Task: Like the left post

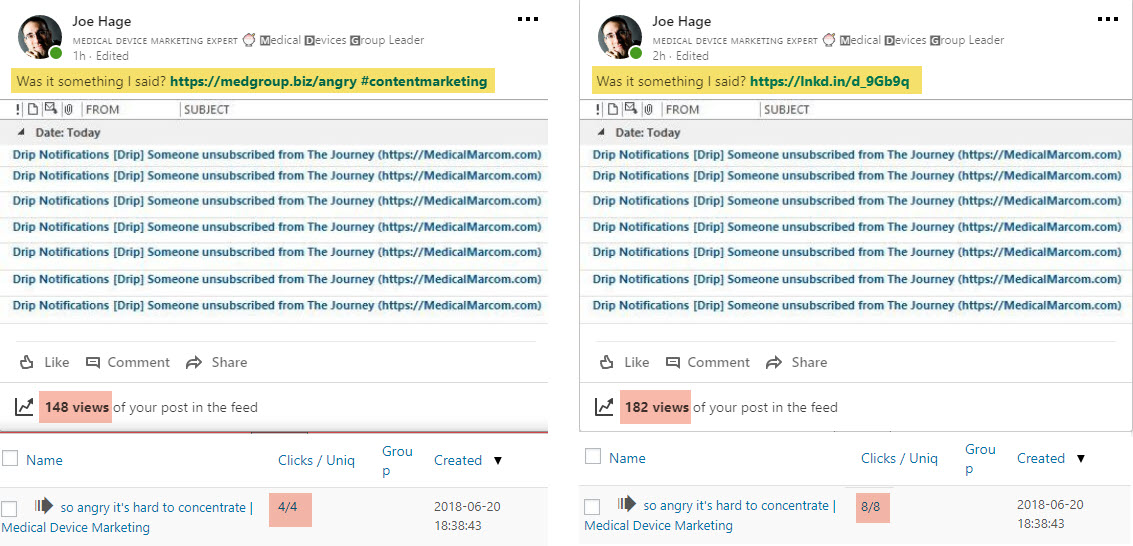Action: pyautogui.click(x=44, y=363)
